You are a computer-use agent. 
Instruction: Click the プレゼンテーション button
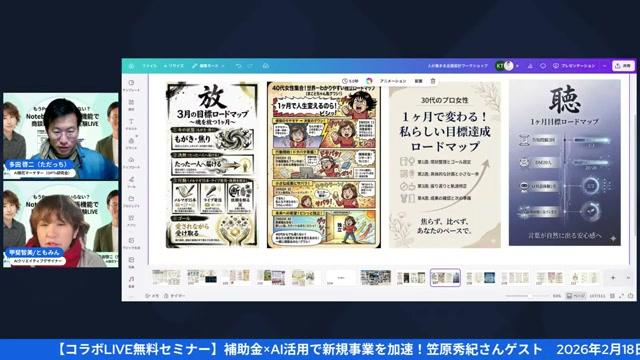[574, 66]
